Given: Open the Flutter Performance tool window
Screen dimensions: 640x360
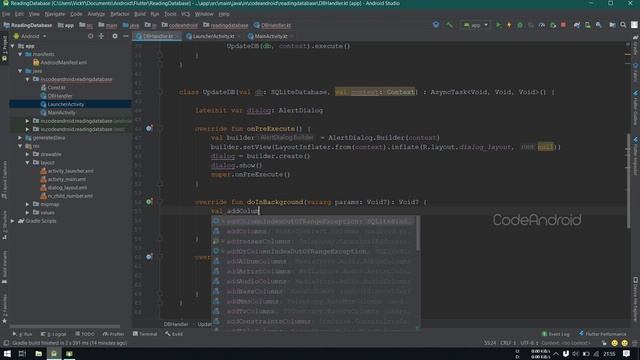Looking at the screenshot, I should tap(602, 334).
